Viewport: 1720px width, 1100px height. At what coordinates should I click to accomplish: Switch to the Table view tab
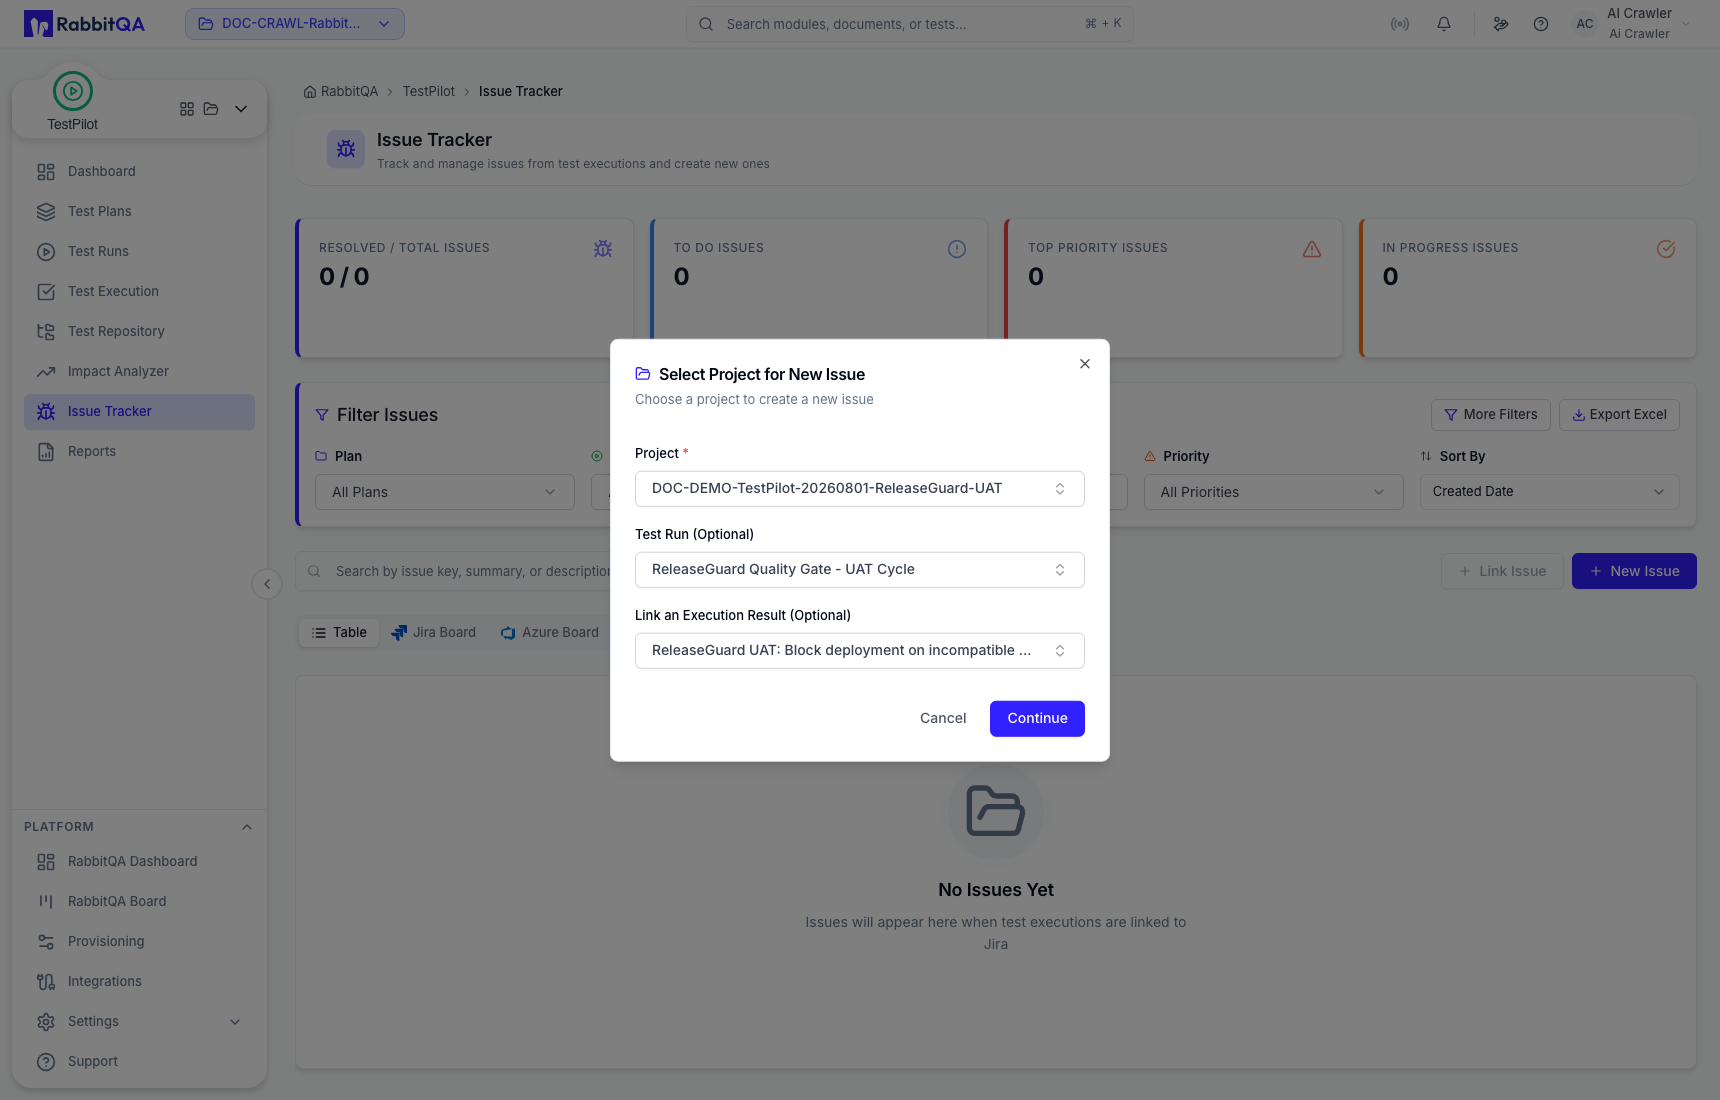coord(339,633)
